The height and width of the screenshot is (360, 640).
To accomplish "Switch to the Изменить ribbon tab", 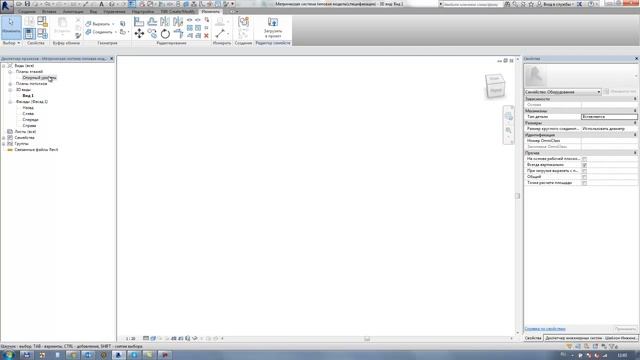I will (211, 11).
